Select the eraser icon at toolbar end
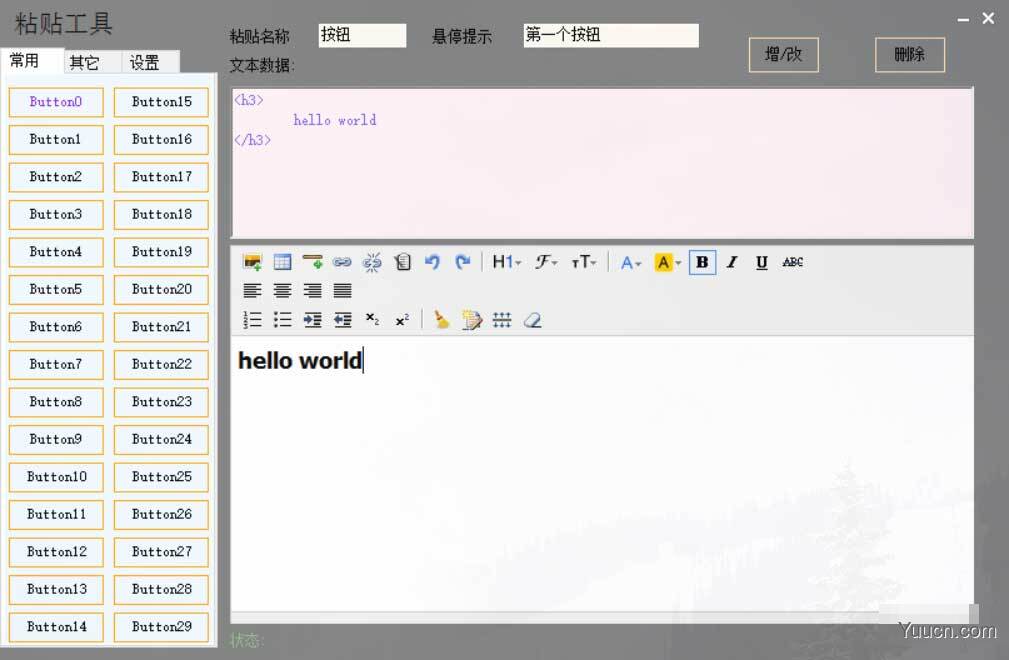This screenshot has width=1009, height=660. tap(532, 319)
